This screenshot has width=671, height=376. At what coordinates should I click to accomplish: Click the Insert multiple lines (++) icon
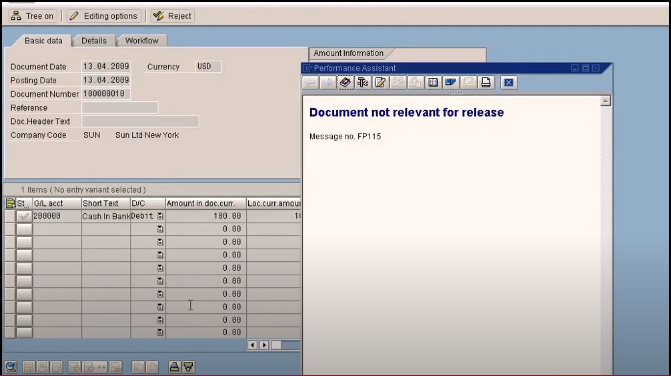coord(95,367)
